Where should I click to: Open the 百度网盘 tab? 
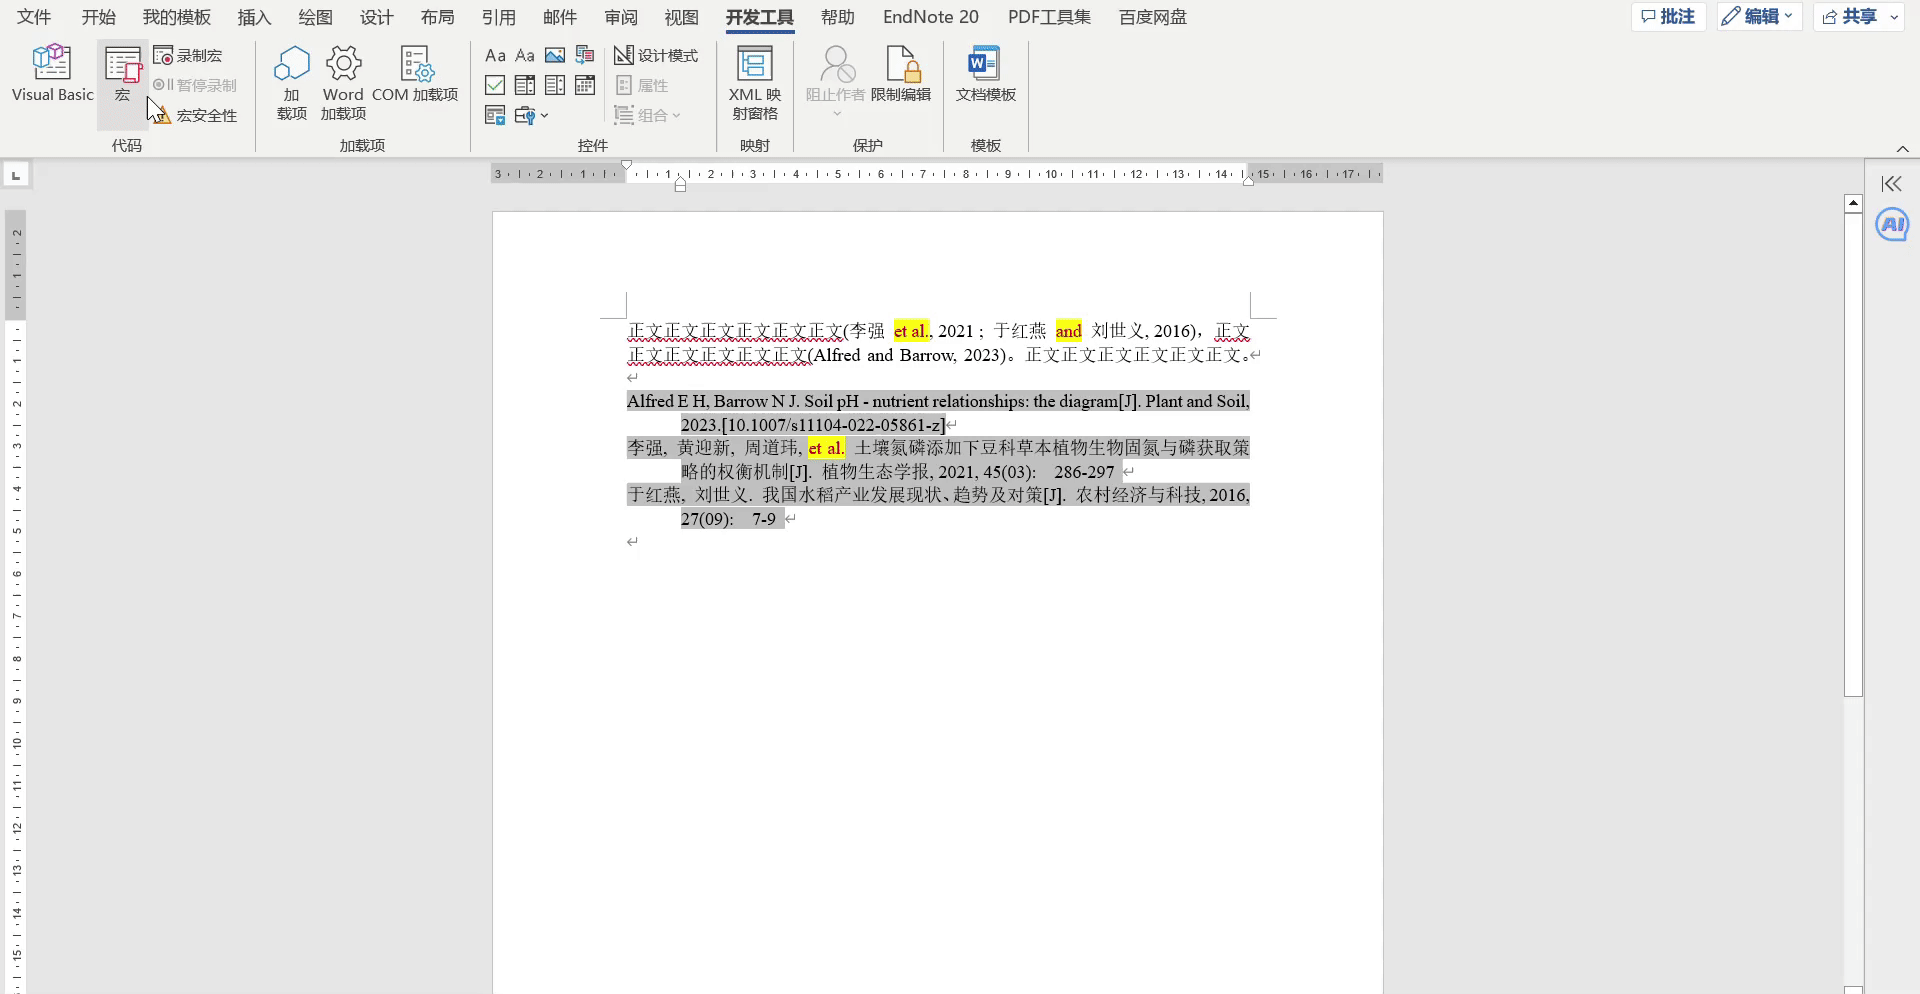(1152, 17)
